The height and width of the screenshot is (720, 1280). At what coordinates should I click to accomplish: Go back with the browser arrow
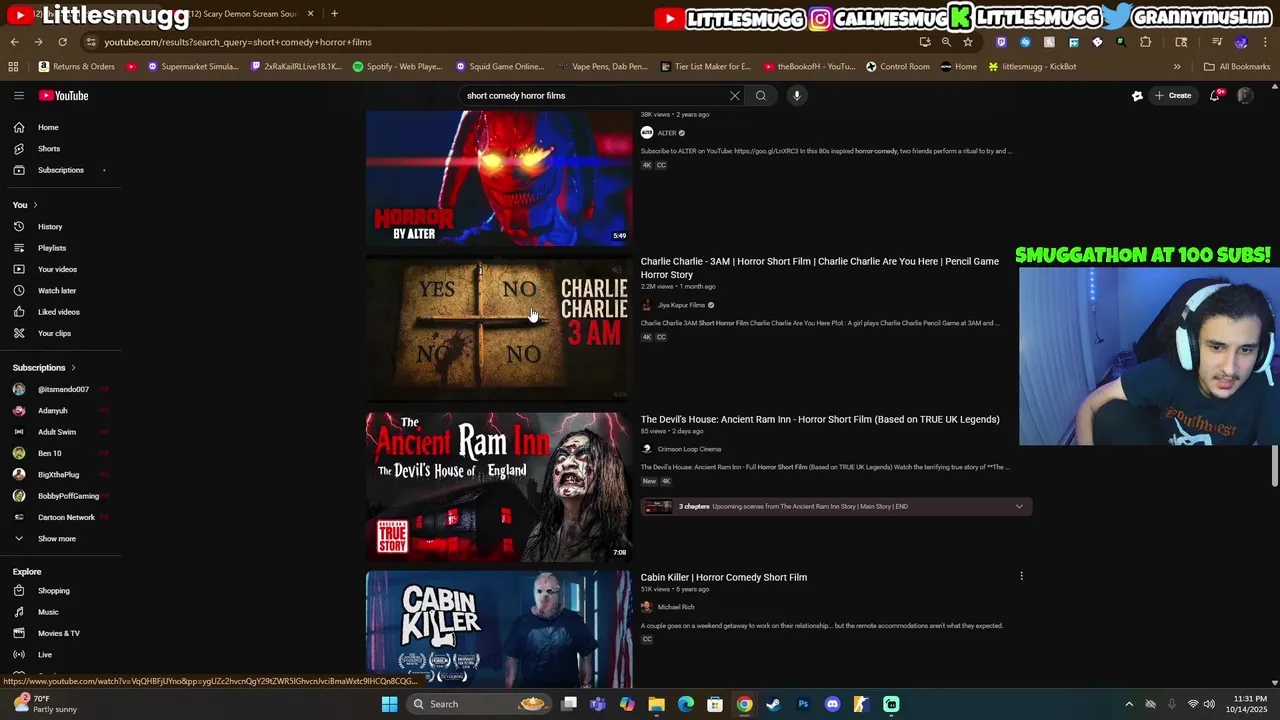coord(14,42)
